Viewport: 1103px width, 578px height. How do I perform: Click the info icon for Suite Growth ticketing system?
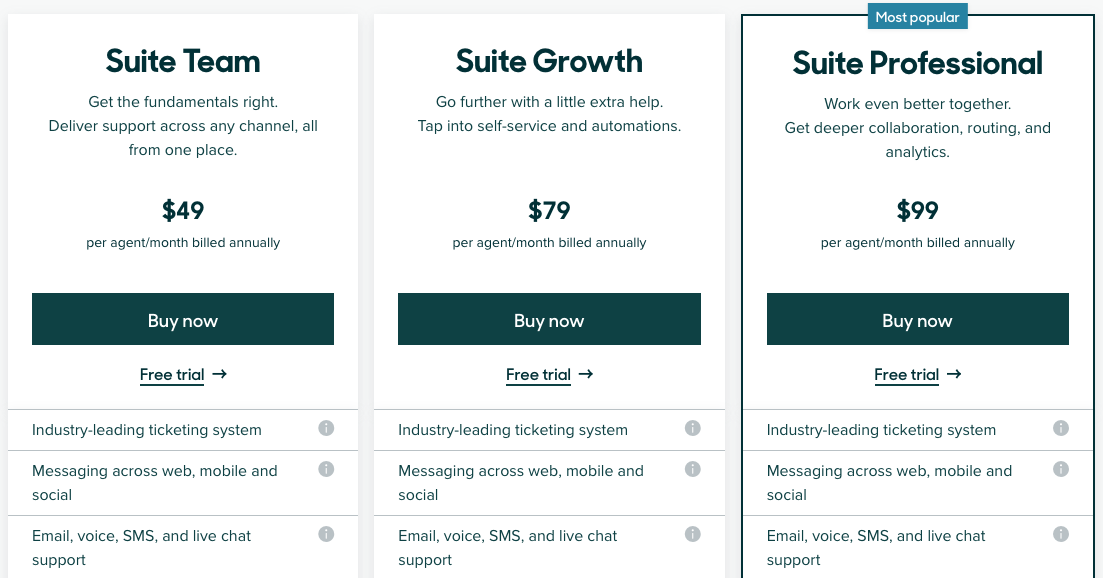point(693,427)
